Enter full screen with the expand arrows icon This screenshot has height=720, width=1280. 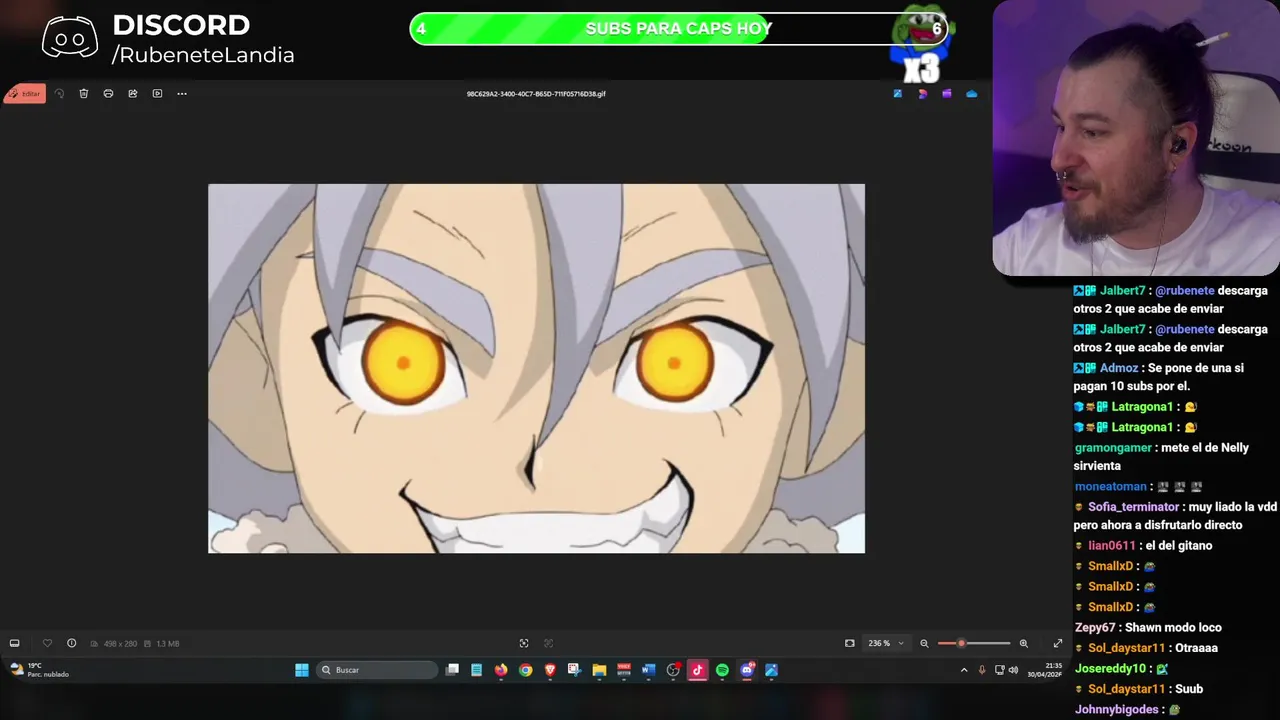(1058, 643)
